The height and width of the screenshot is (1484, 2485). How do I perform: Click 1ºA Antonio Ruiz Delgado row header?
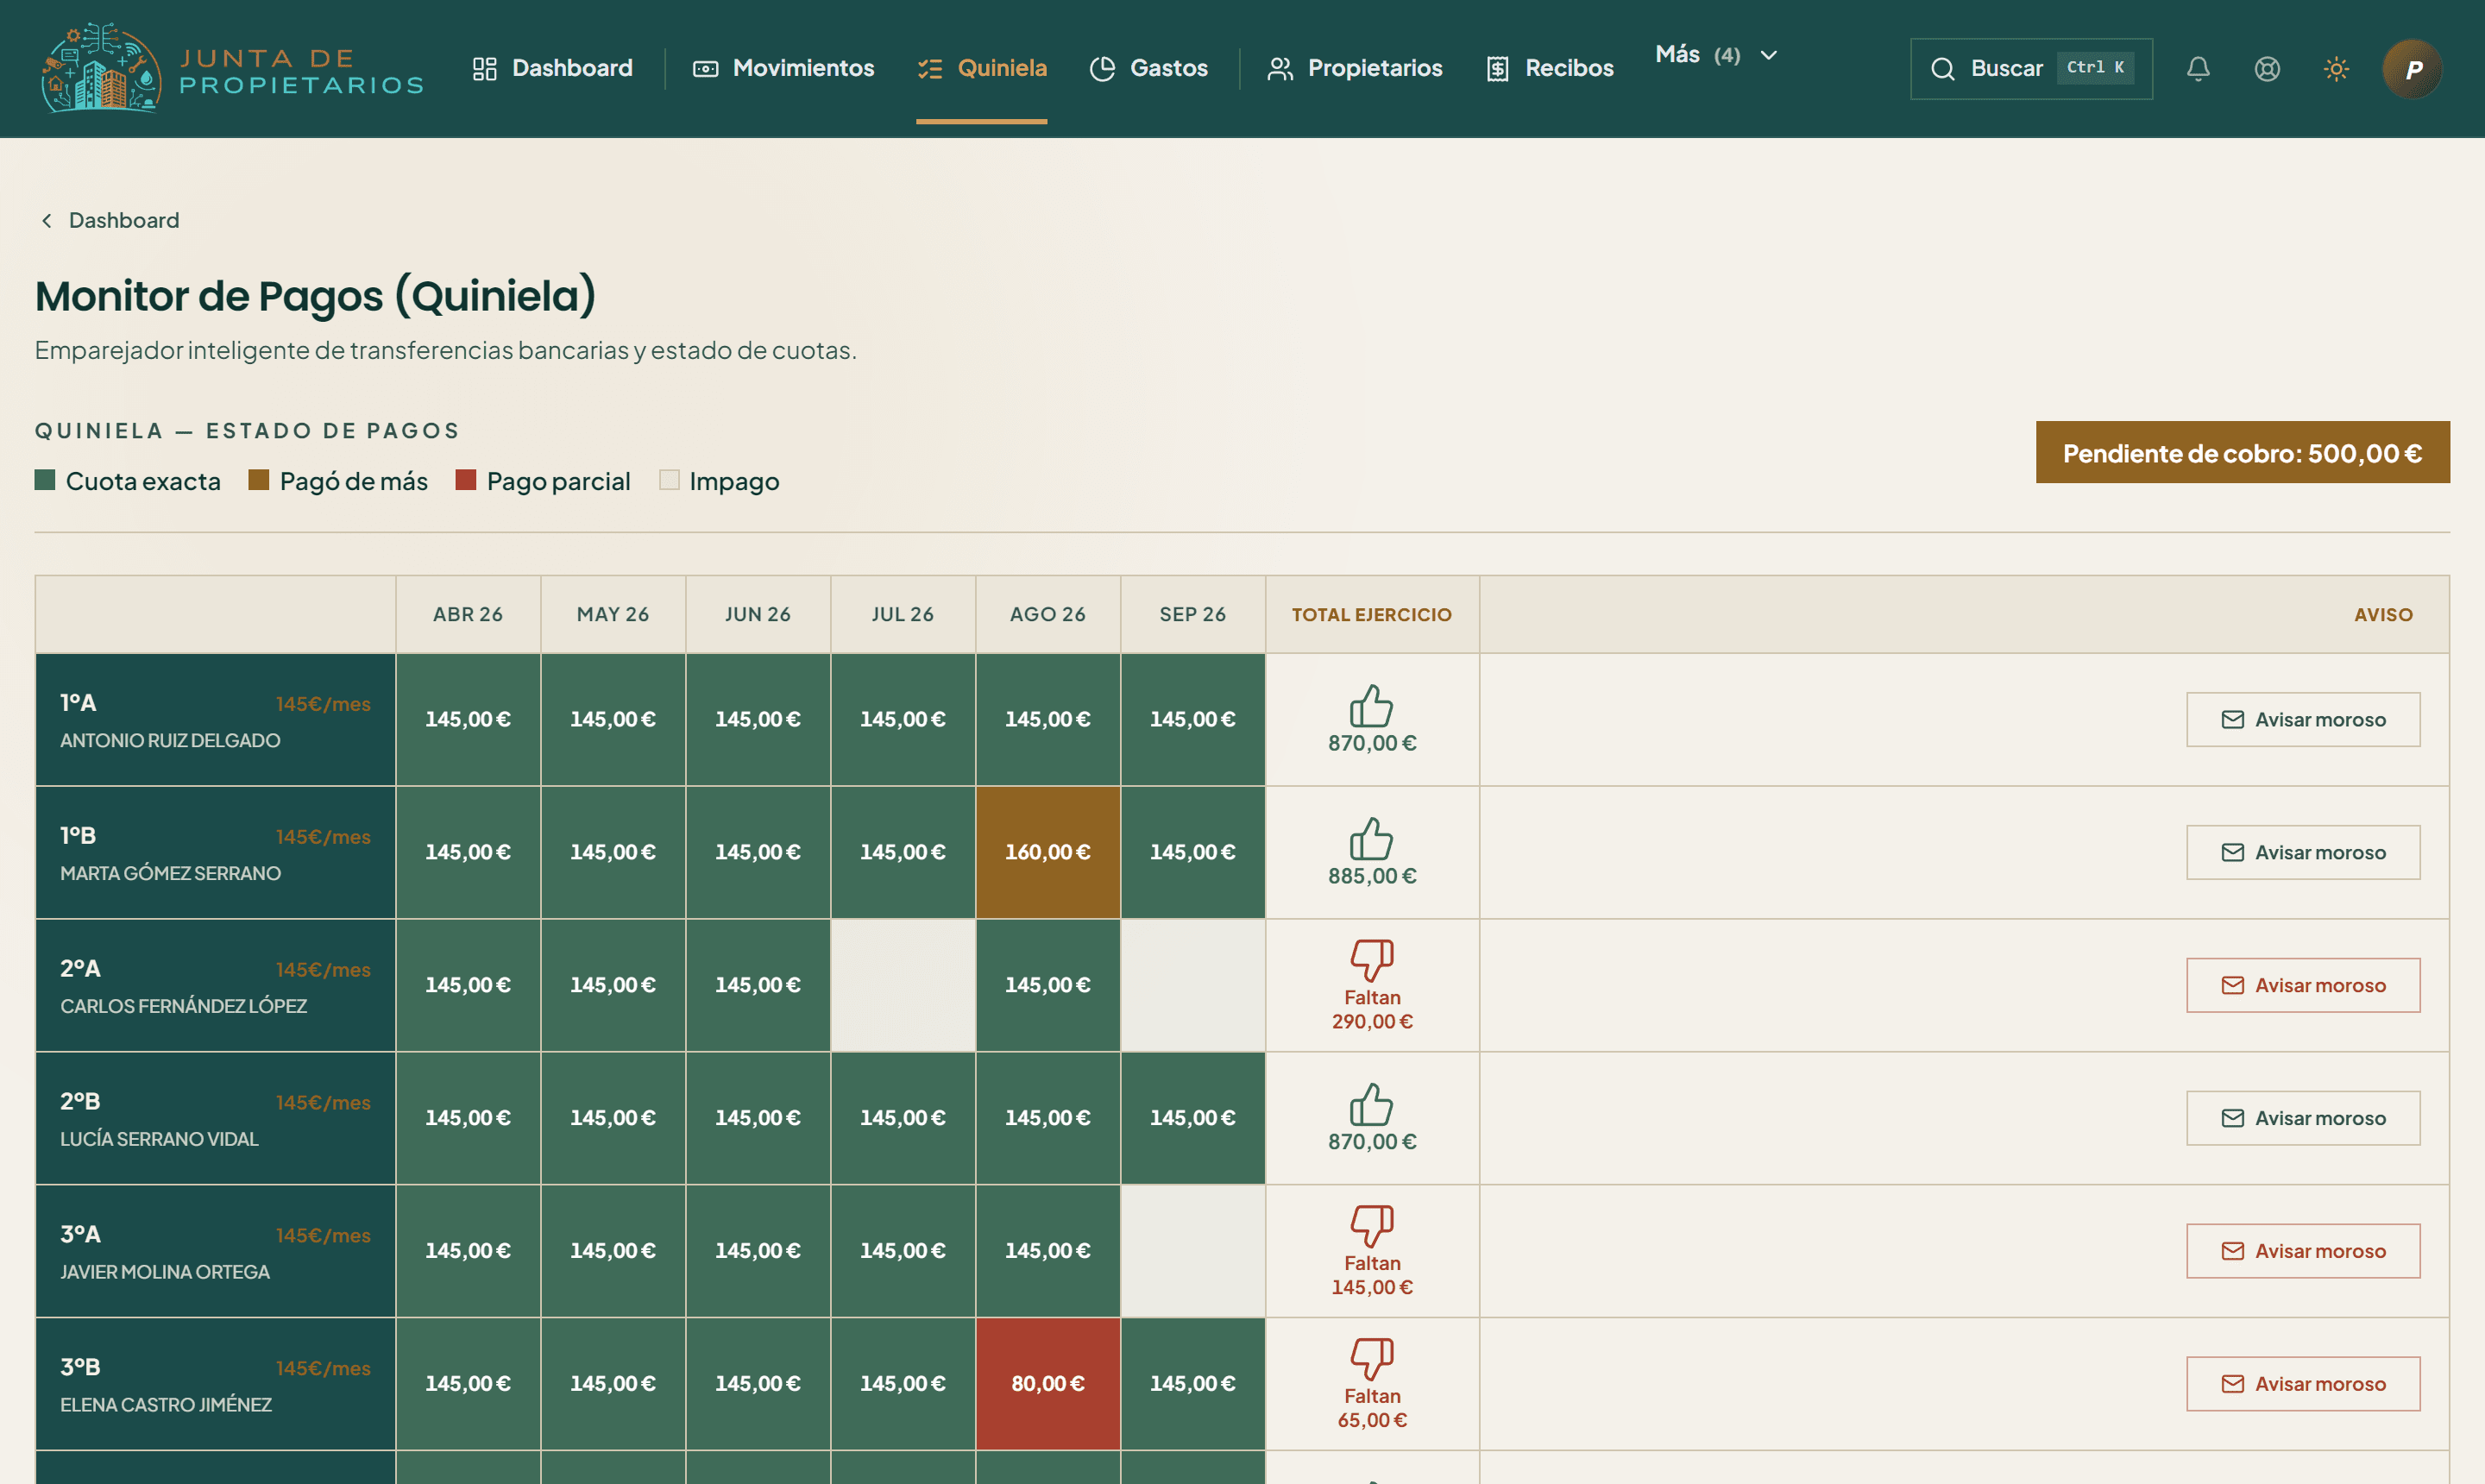(216, 720)
